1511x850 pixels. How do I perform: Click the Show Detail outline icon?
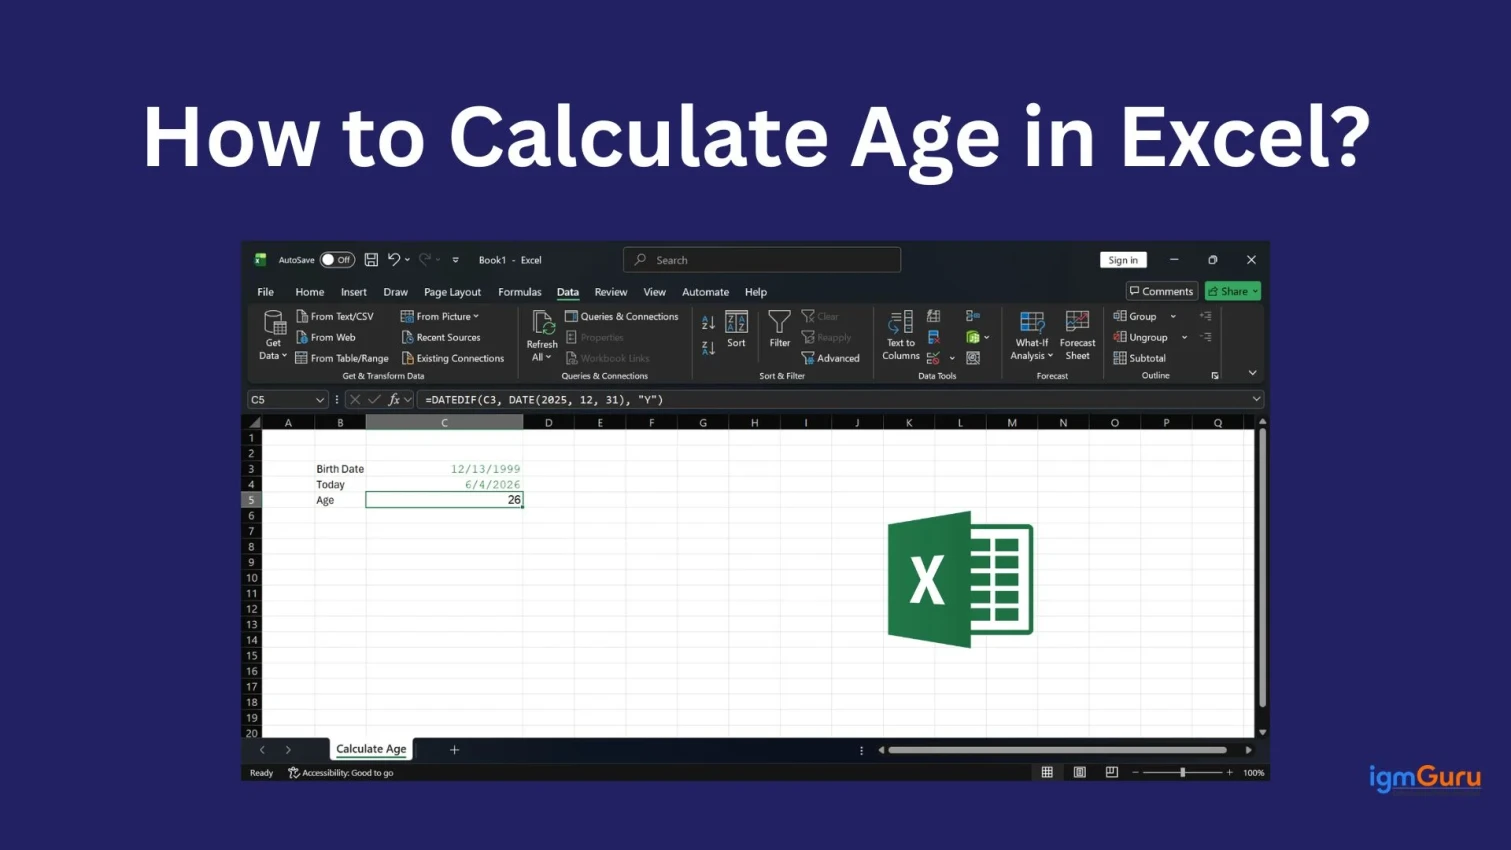(x=1206, y=316)
